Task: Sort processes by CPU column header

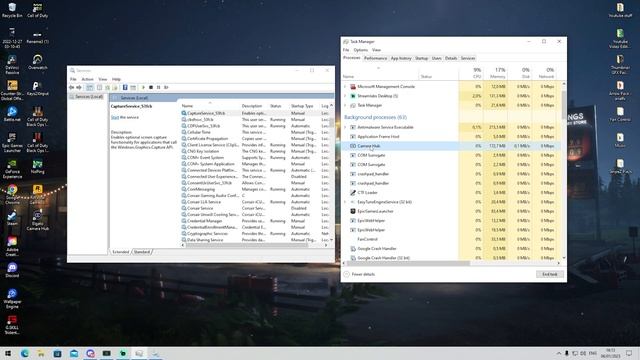Action: (471, 73)
